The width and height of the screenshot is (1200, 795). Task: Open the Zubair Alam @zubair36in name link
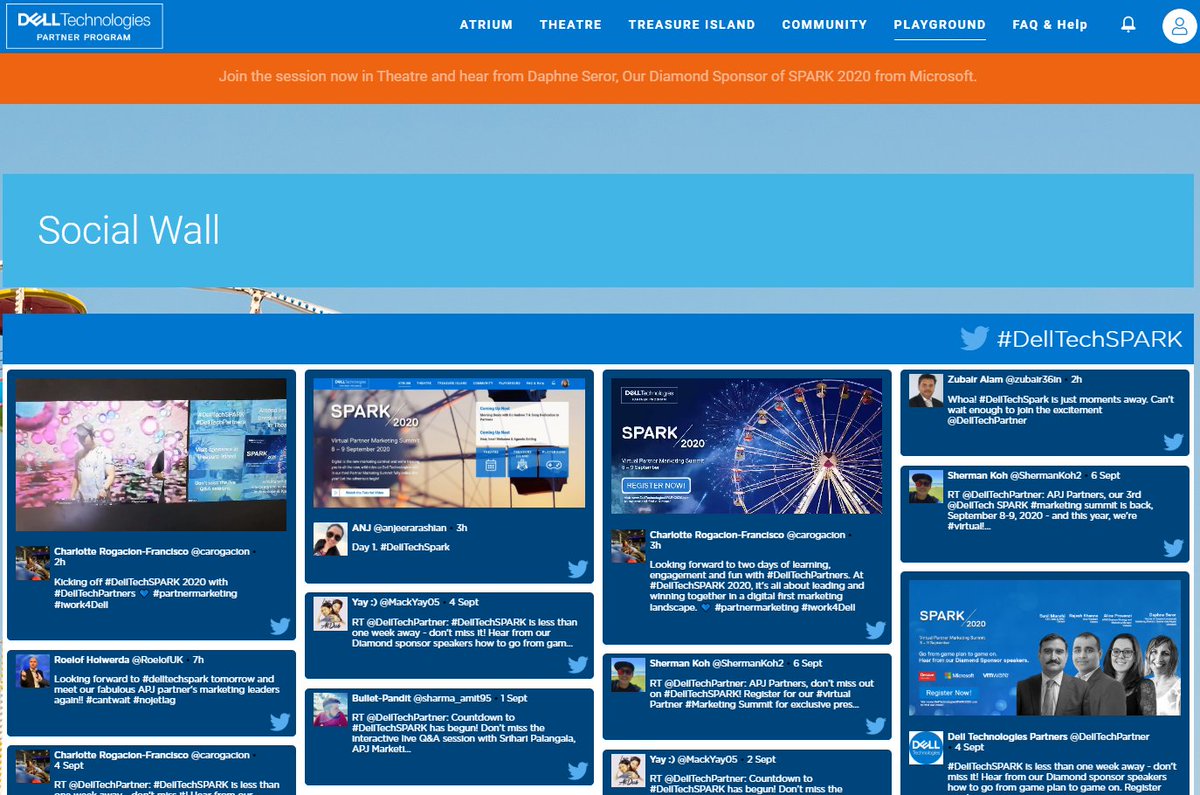click(1005, 380)
